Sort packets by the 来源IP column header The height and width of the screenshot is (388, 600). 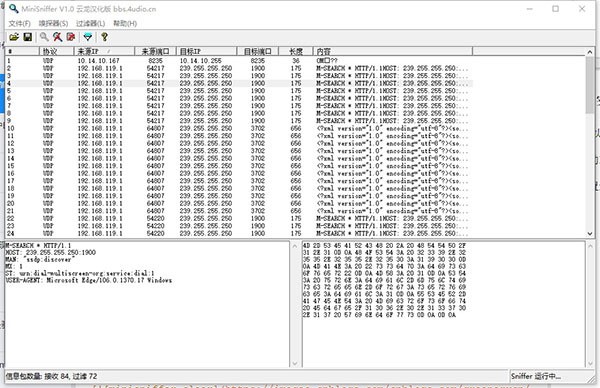(x=104, y=51)
